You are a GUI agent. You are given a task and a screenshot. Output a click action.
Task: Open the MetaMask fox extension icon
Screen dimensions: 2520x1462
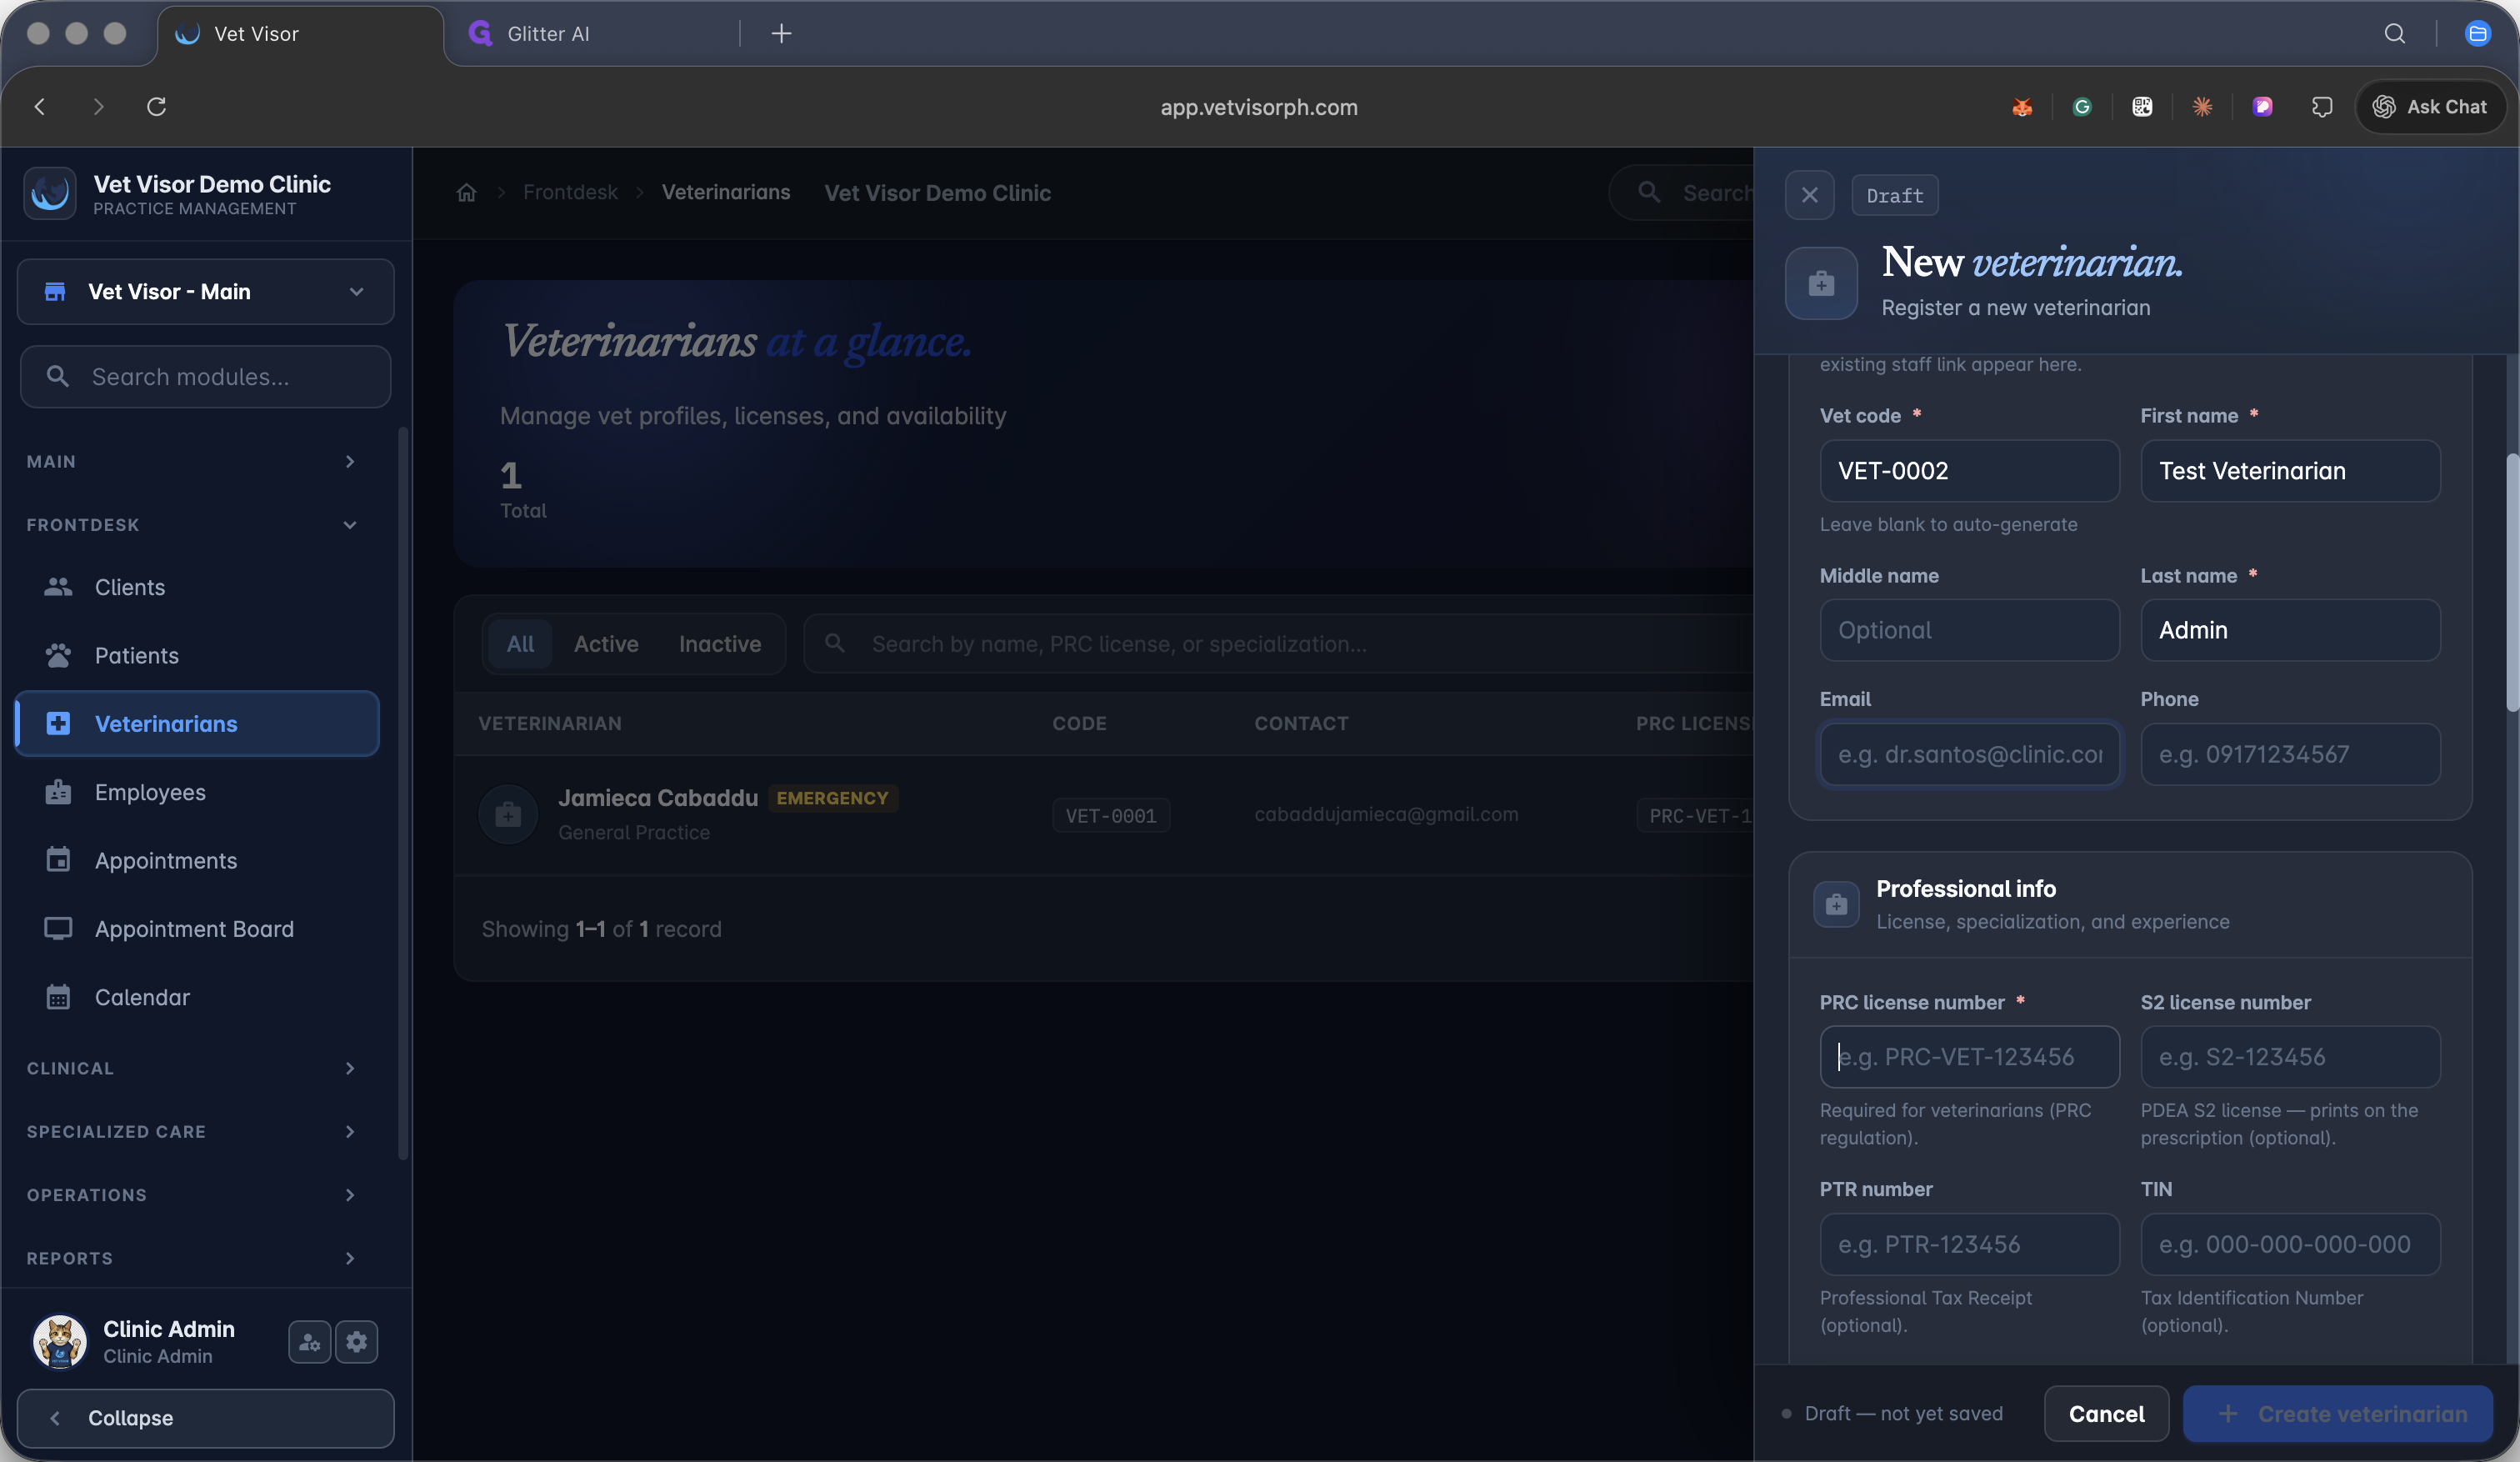(2022, 107)
